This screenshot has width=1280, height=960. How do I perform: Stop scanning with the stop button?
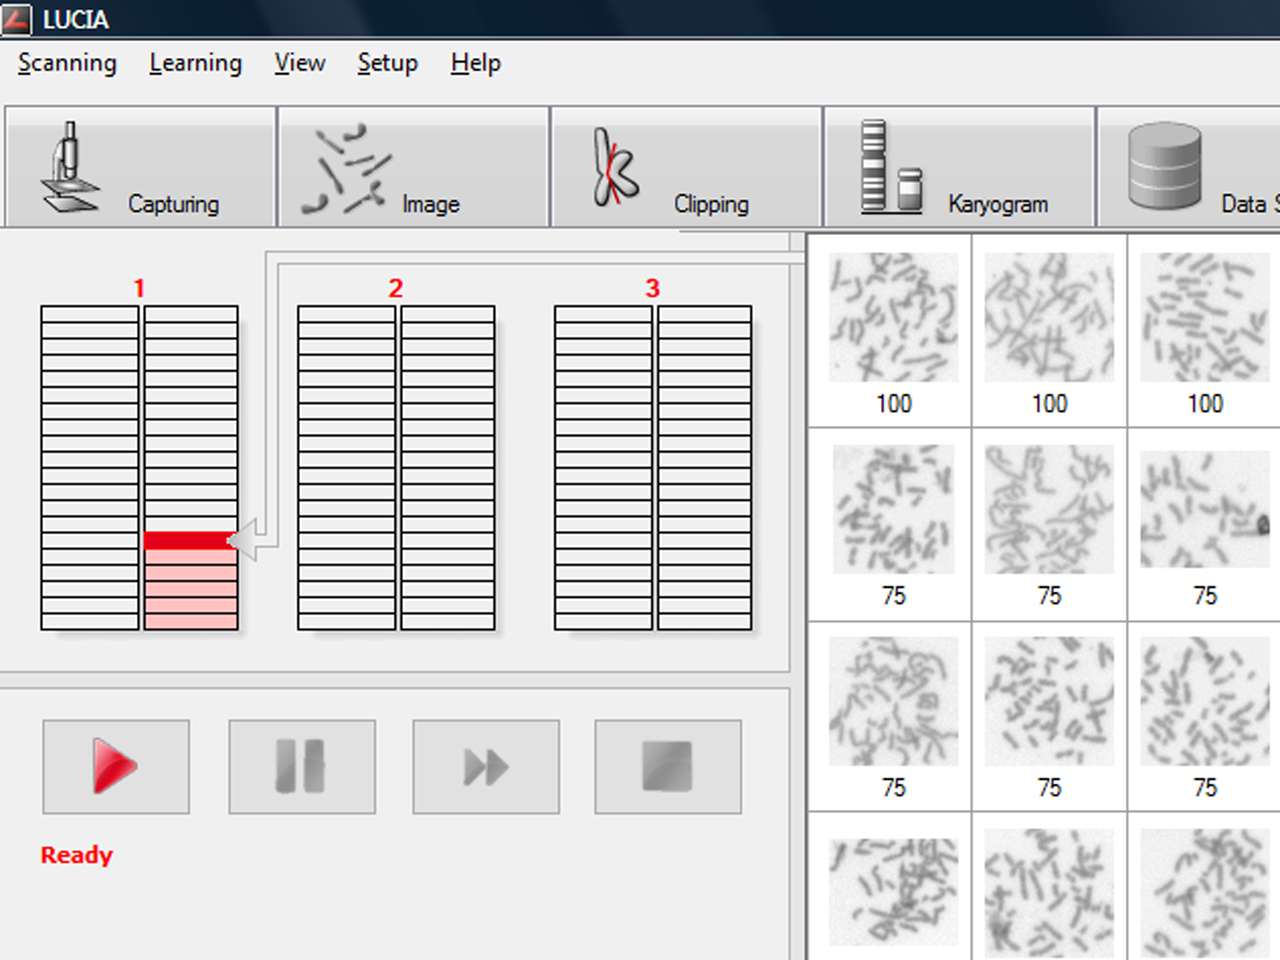[668, 767]
